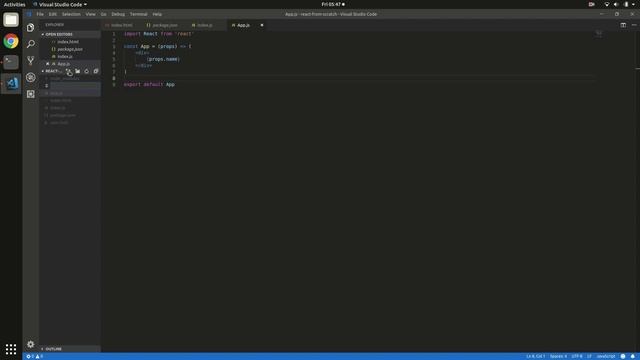Open the editor More Actions ellipsis
The height and width of the screenshot is (360, 640).
(634, 25)
